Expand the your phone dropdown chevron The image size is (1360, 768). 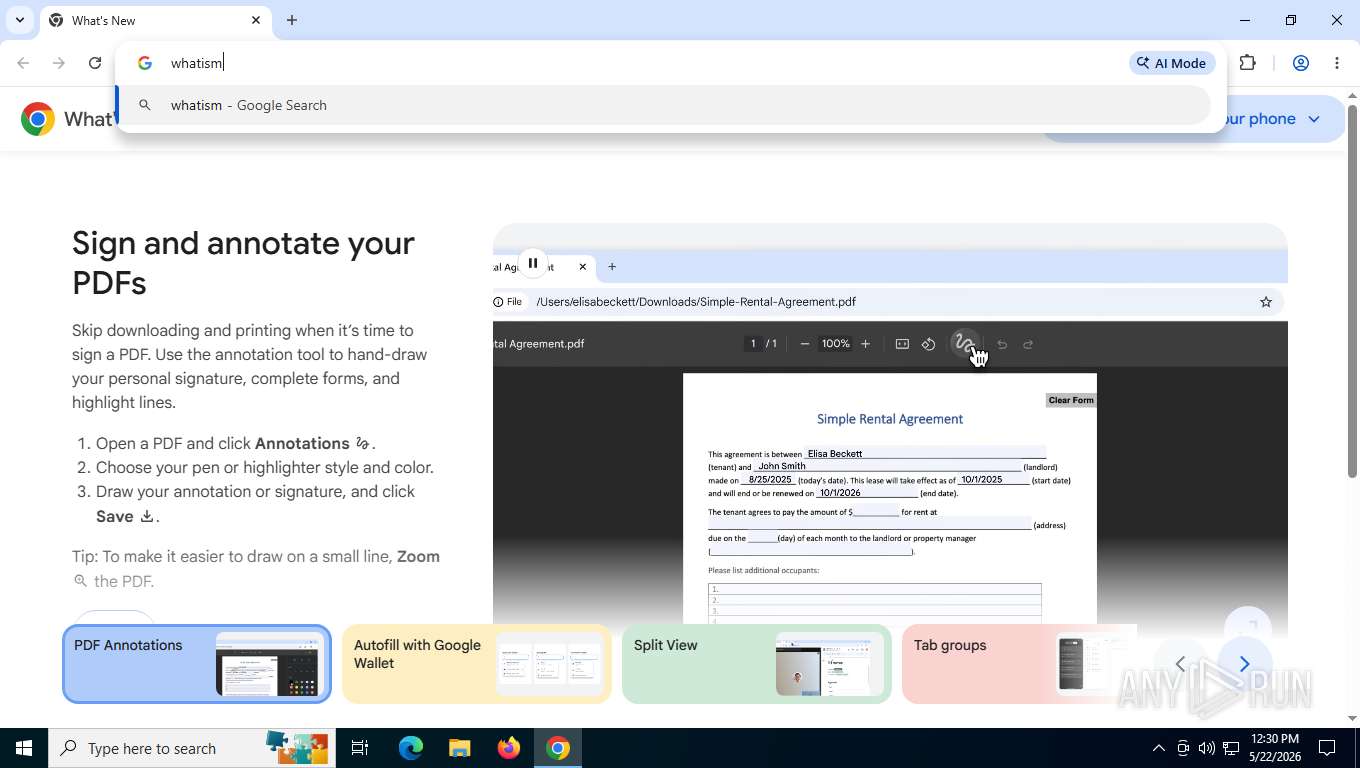[1314, 119]
